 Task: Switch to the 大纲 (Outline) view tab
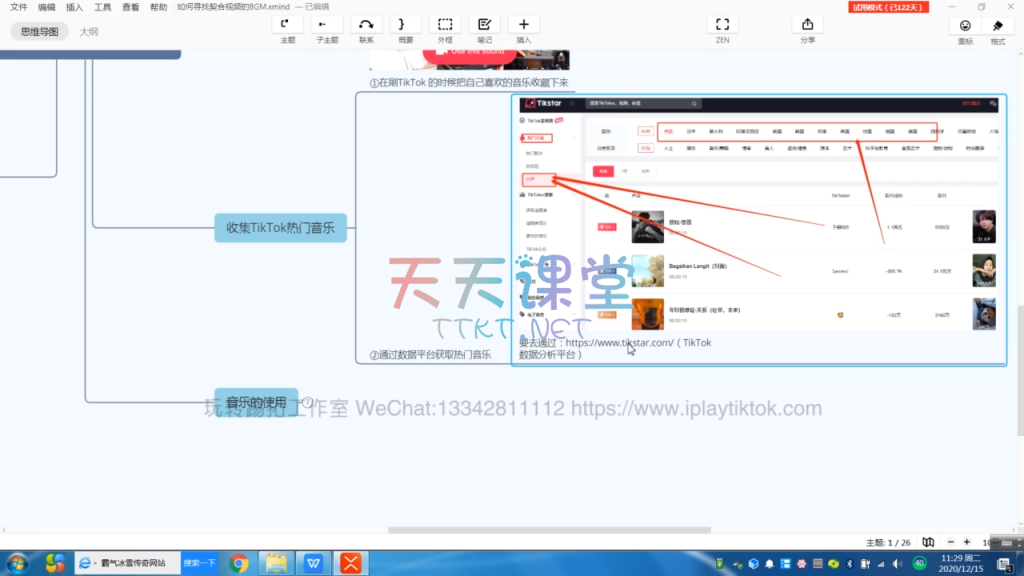[89, 32]
